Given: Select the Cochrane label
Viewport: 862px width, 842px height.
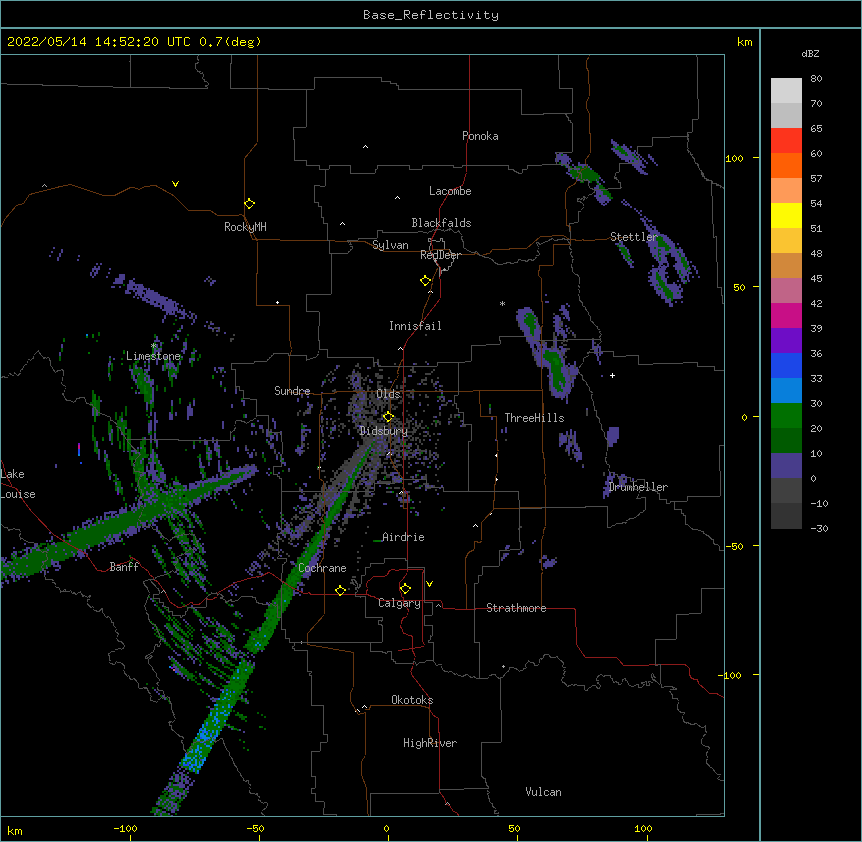Looking at the screenshot, I should click(x=322, y=568).
